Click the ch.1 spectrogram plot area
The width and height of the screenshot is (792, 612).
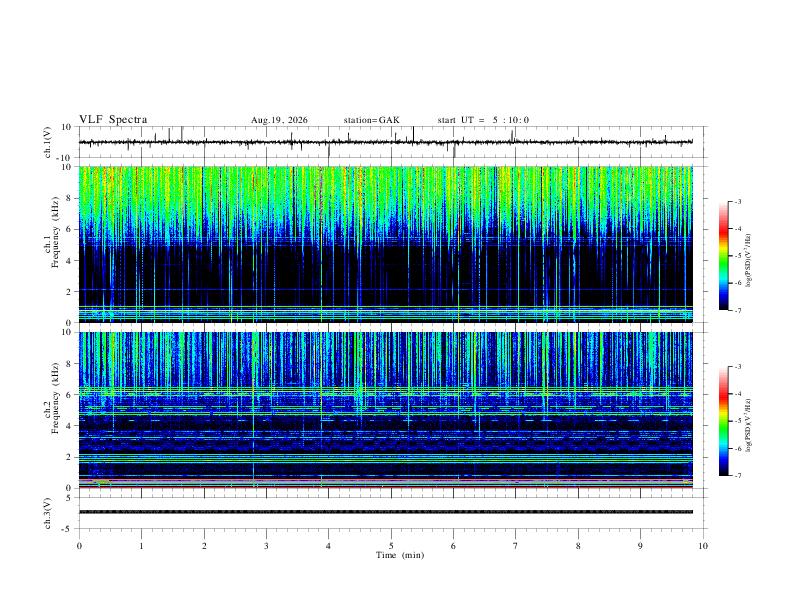(x=386, y=244)
